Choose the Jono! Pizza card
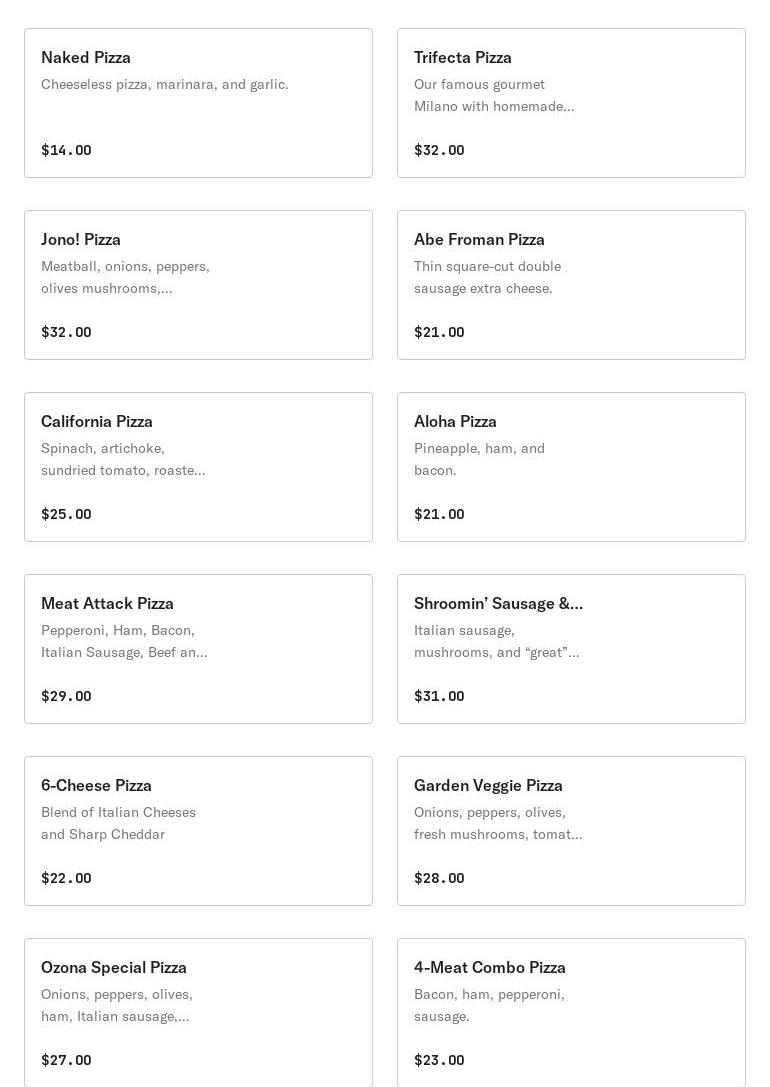The image size is (770, 1087). tap(198, 285)
